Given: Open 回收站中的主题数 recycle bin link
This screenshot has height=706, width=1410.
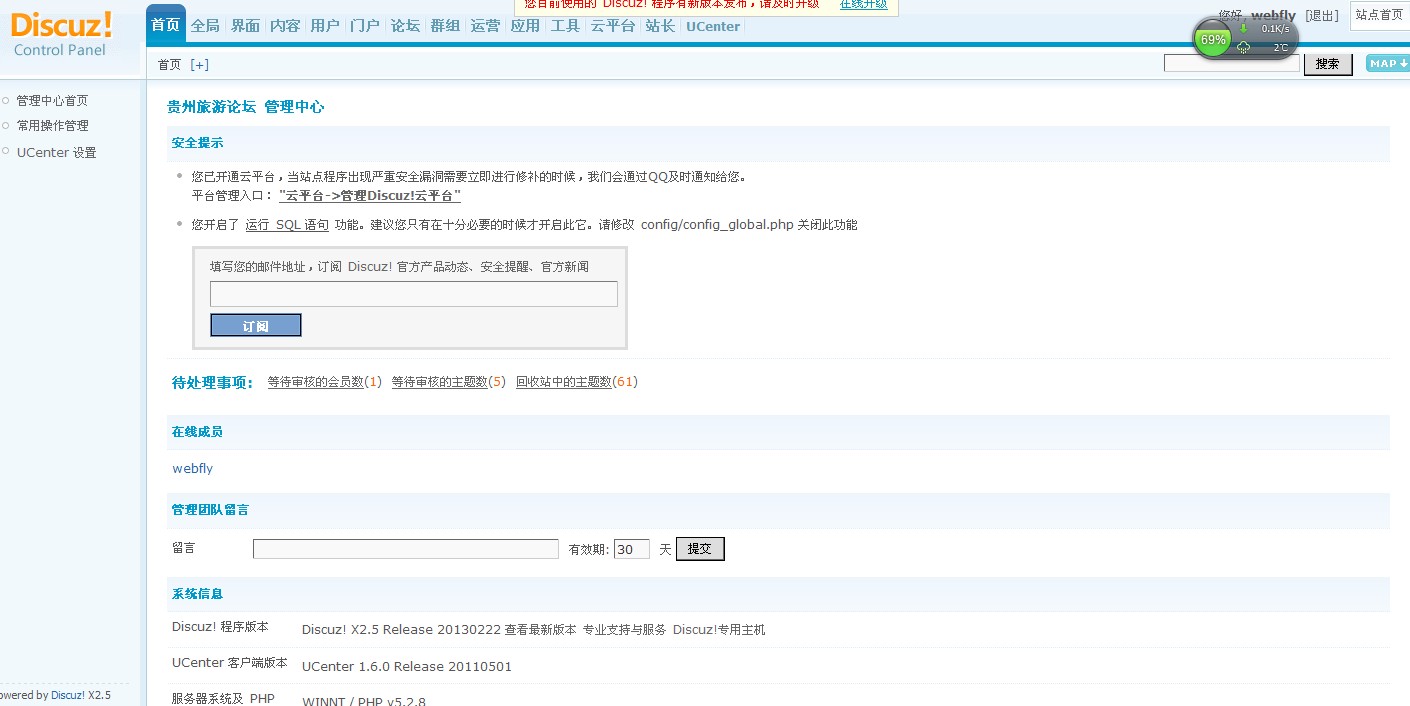Looking at the screenshot, I should [563, 382].
